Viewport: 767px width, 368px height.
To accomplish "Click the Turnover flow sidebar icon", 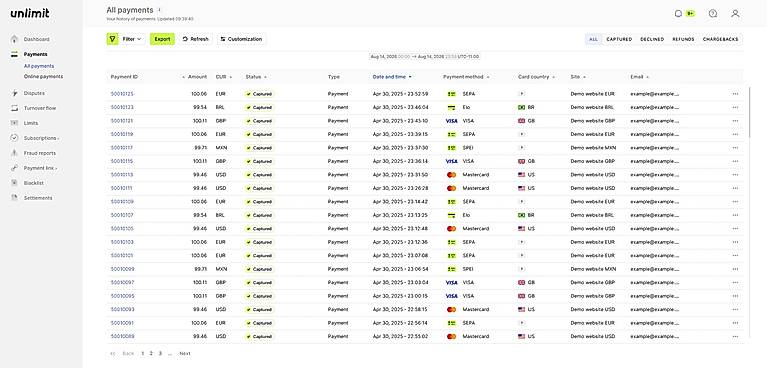I will 14,108.
